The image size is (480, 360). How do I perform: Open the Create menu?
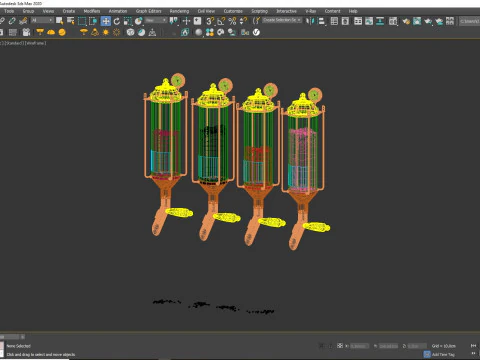pos(69,11)
